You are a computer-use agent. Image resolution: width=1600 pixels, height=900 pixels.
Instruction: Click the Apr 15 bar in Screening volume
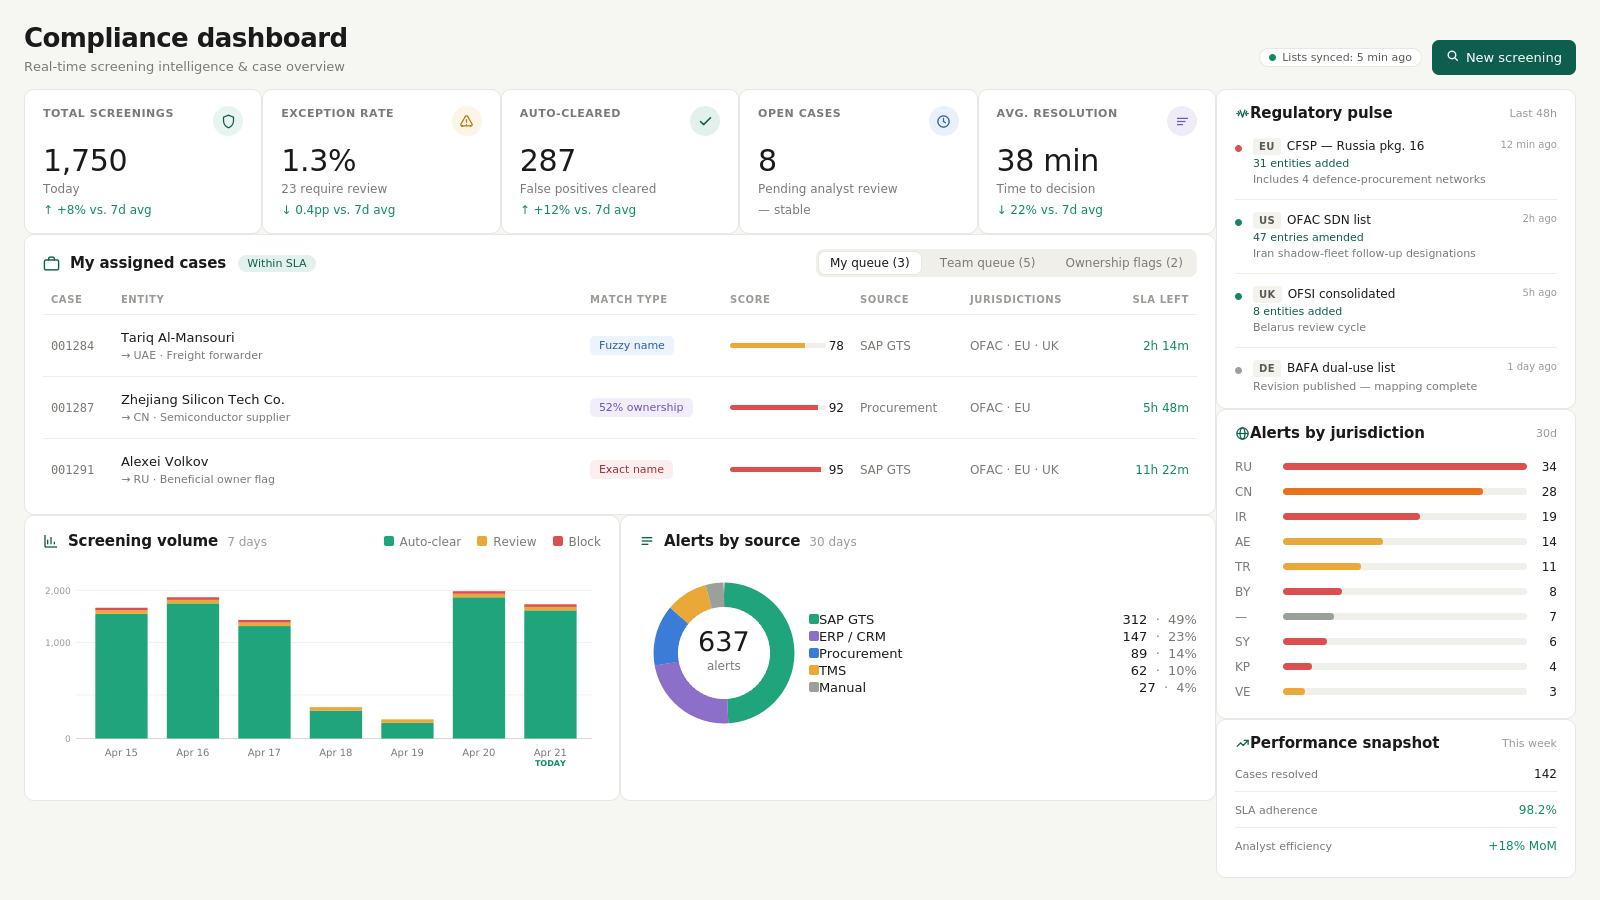click(x=121, y=673)
